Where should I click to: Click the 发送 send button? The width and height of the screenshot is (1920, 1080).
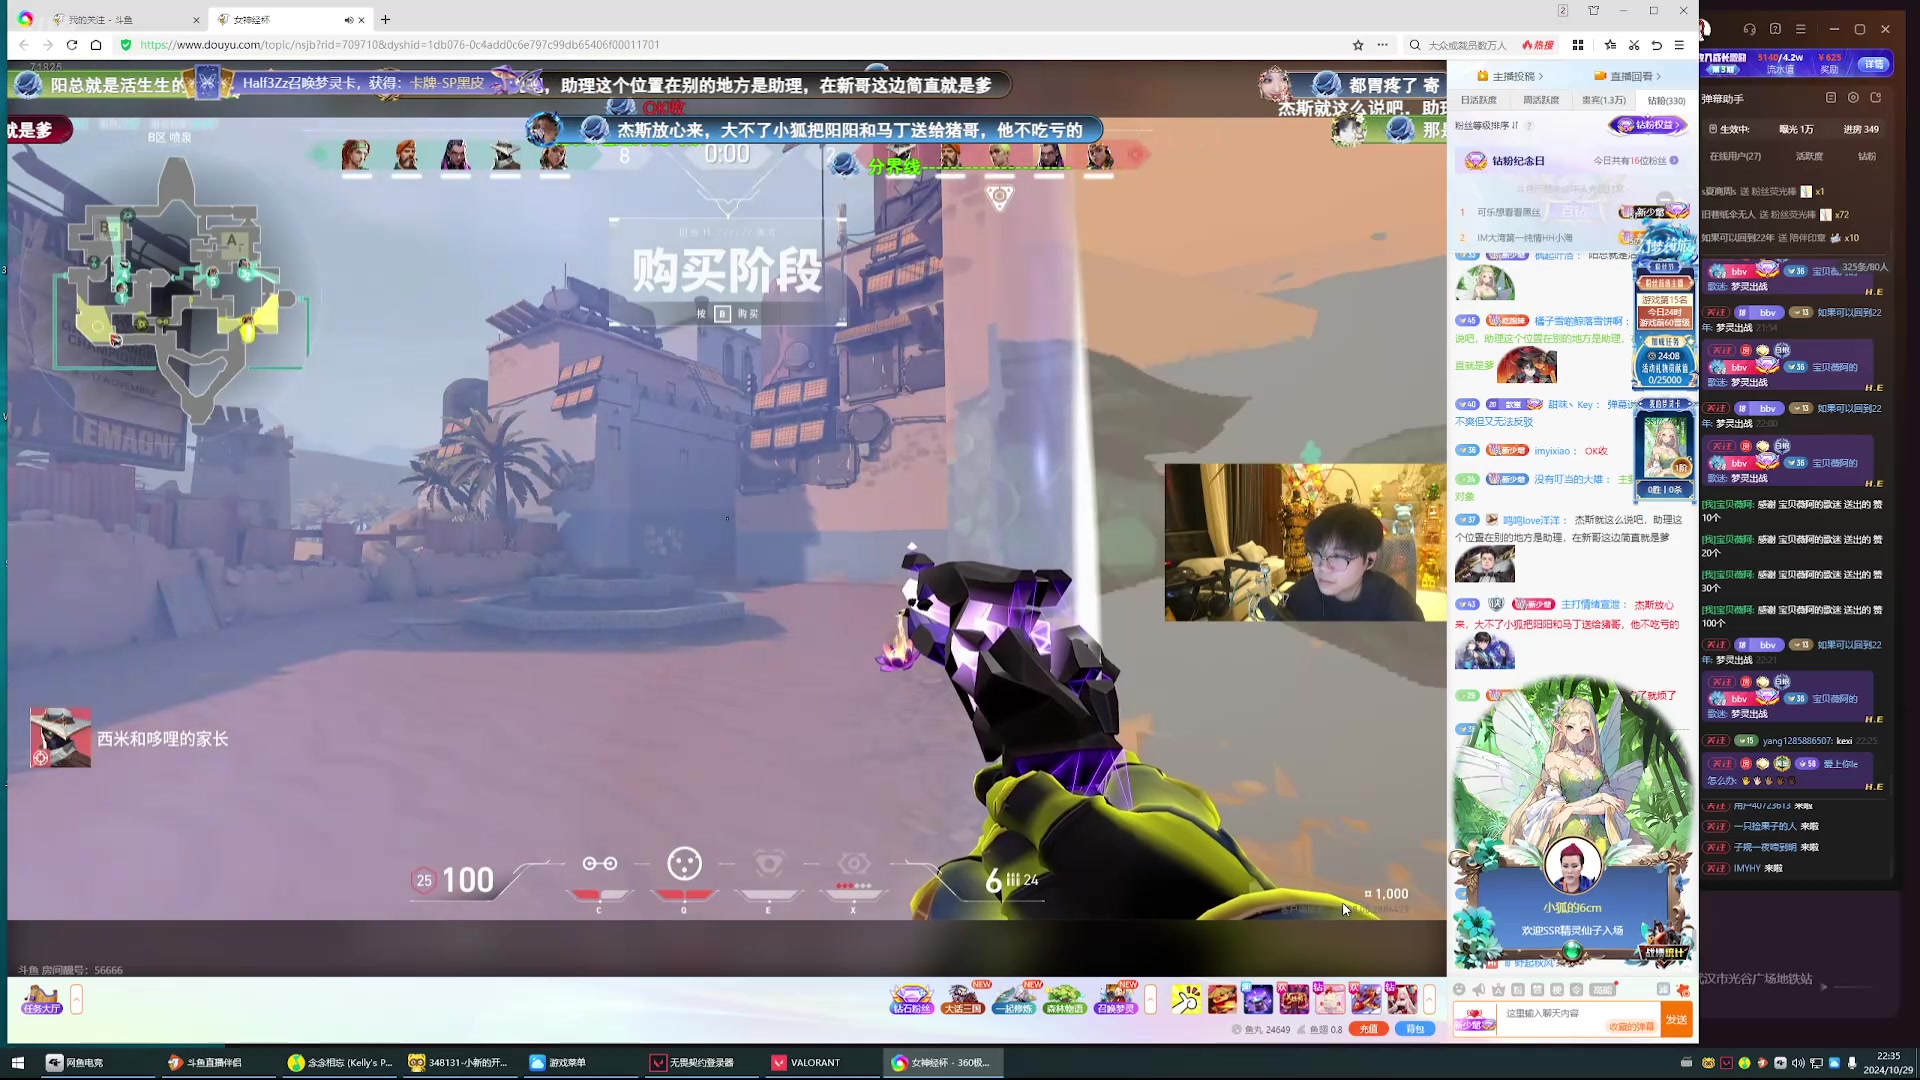click(x=1676, y=1020)
